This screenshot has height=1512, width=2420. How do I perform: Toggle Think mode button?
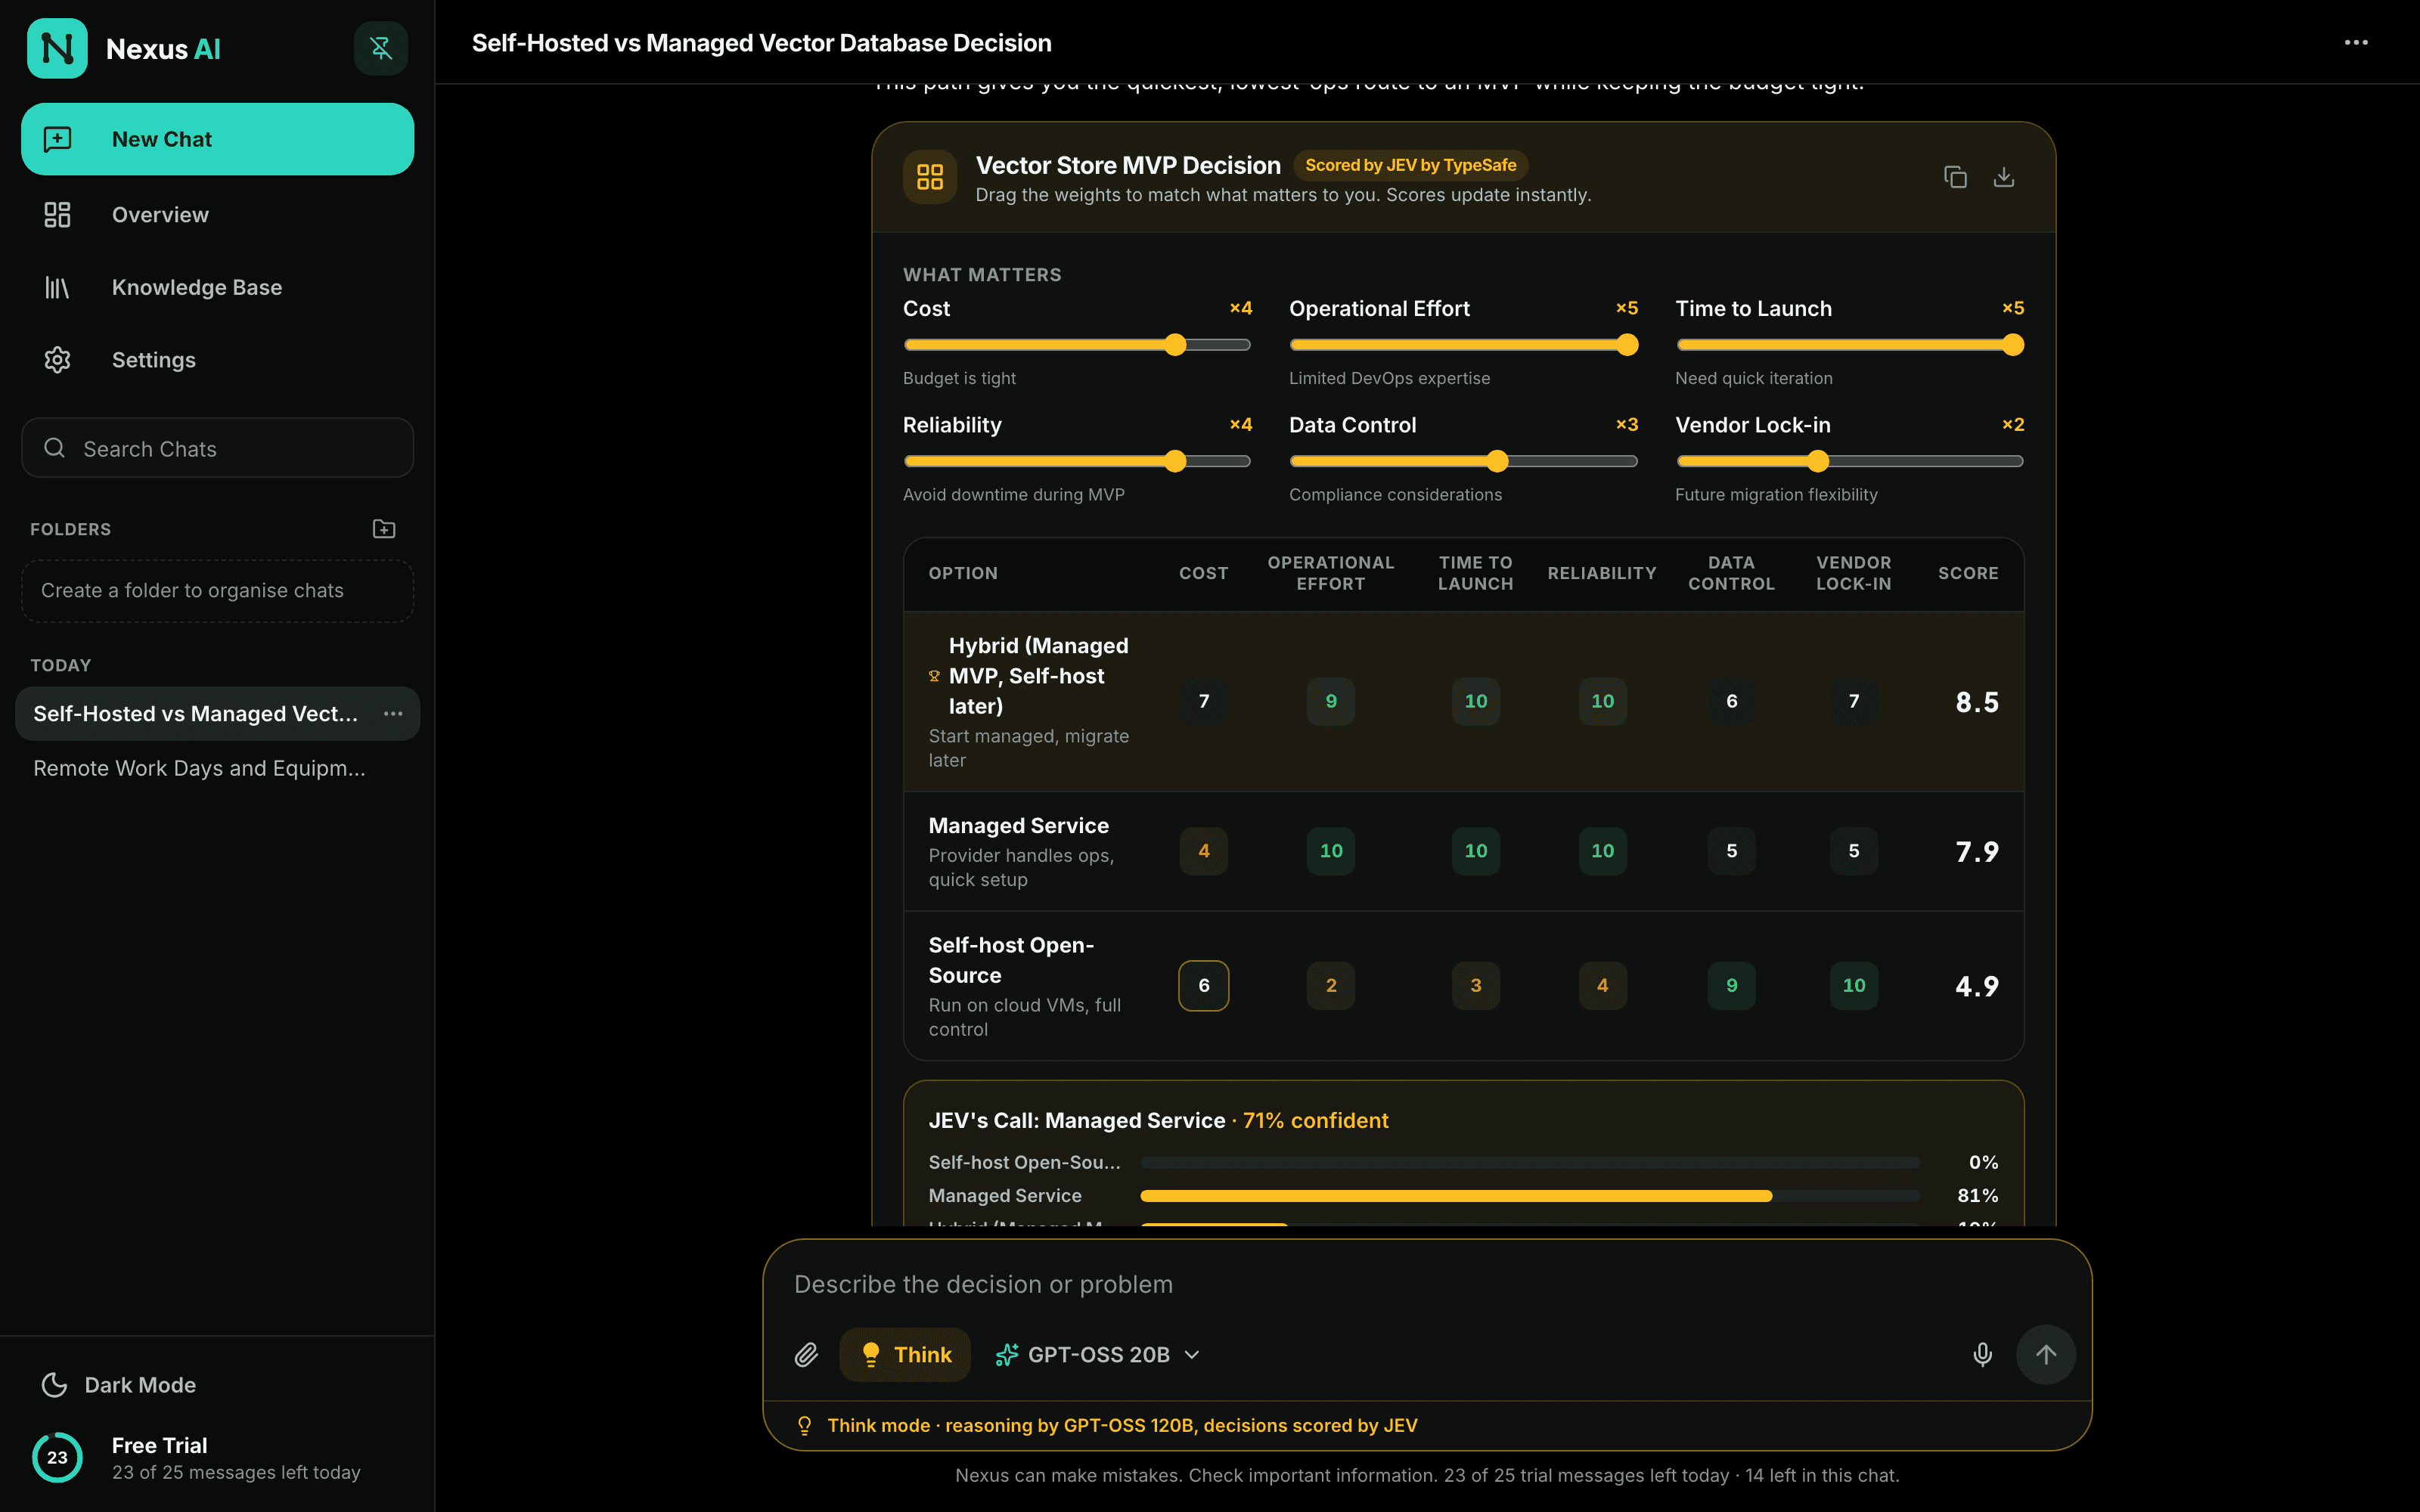click(x=905, y=1354)
